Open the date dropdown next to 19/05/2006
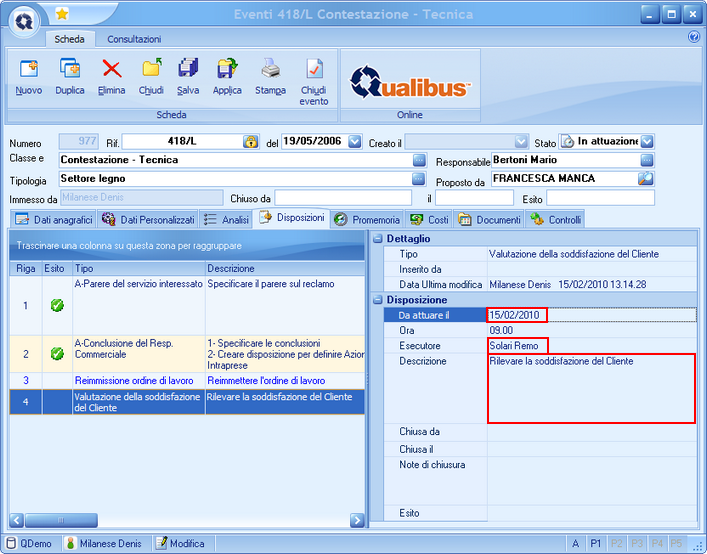 pos(355,142)
